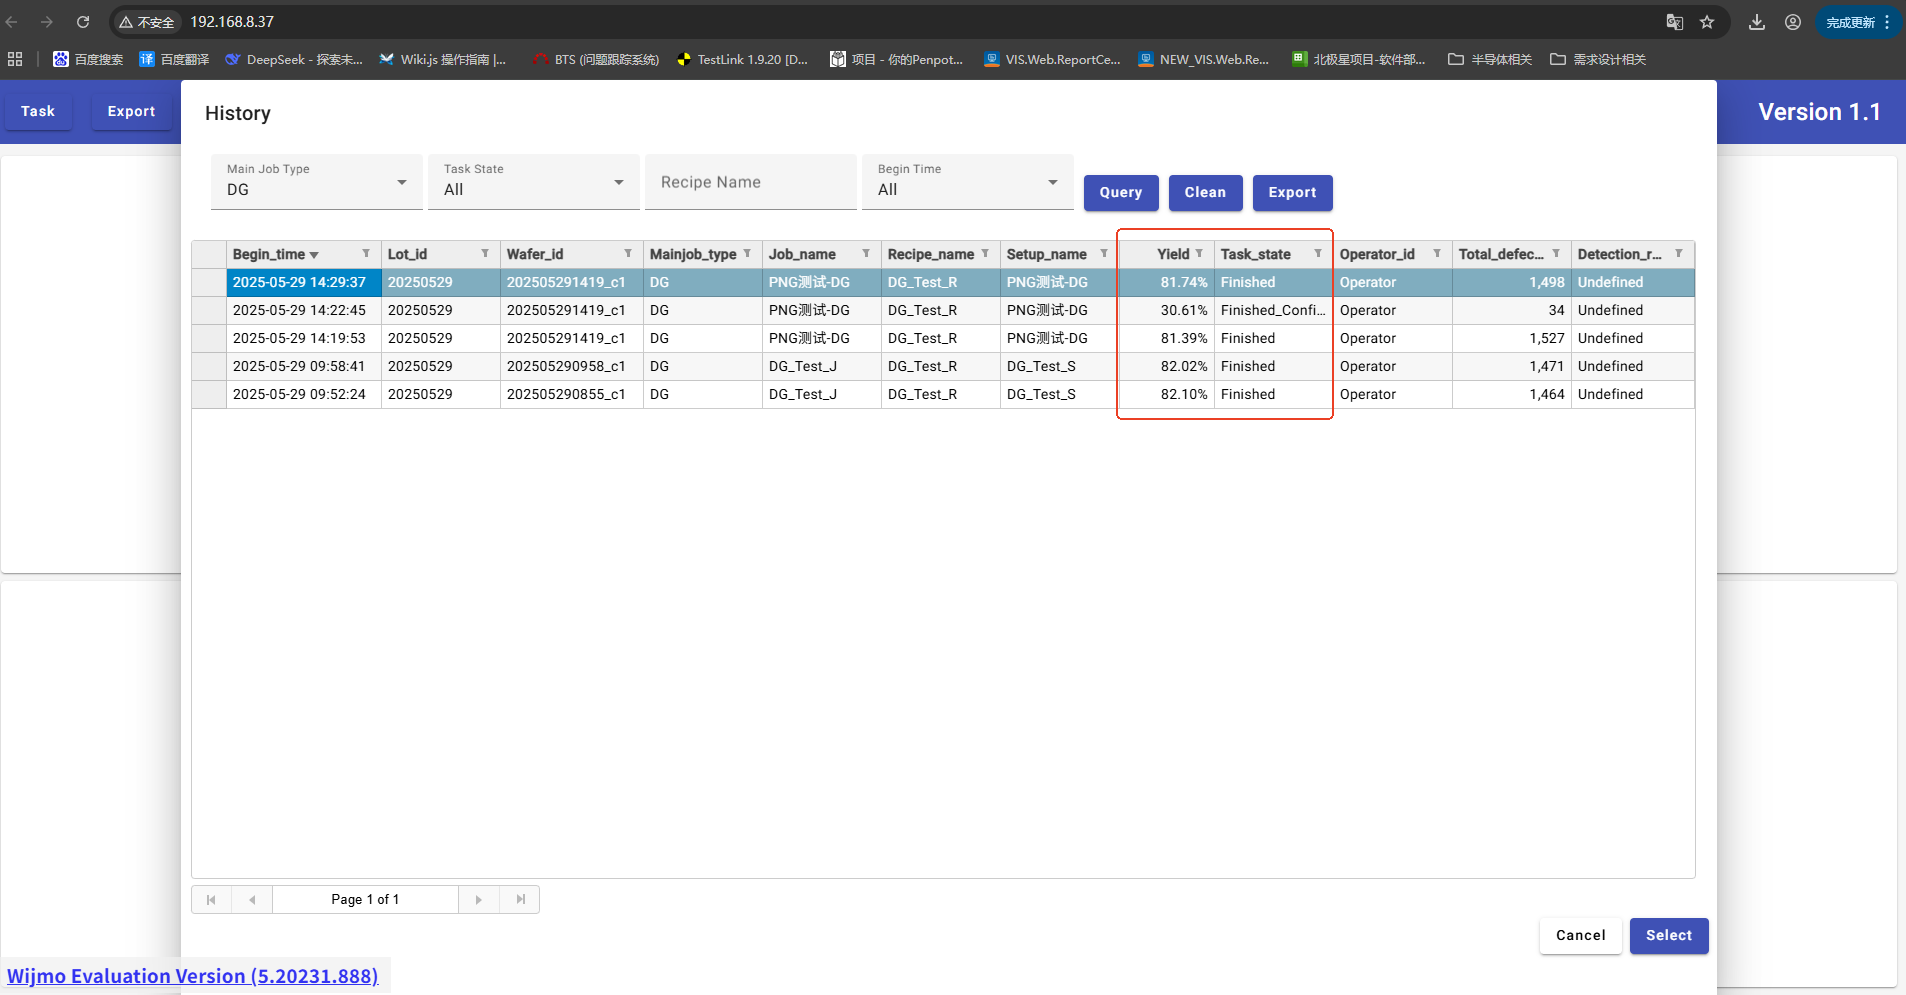Open Begin Time dropdown
Screen dimensions: 1906x995
(968, 182)
